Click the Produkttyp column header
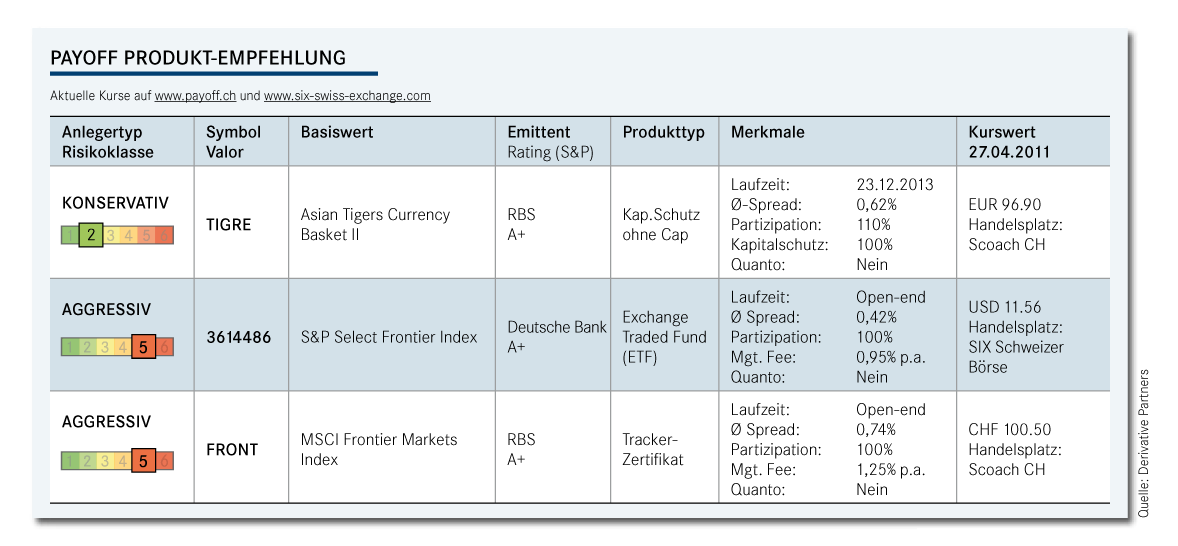Viewport: 1178px width, 546px height. pos(663,132)
